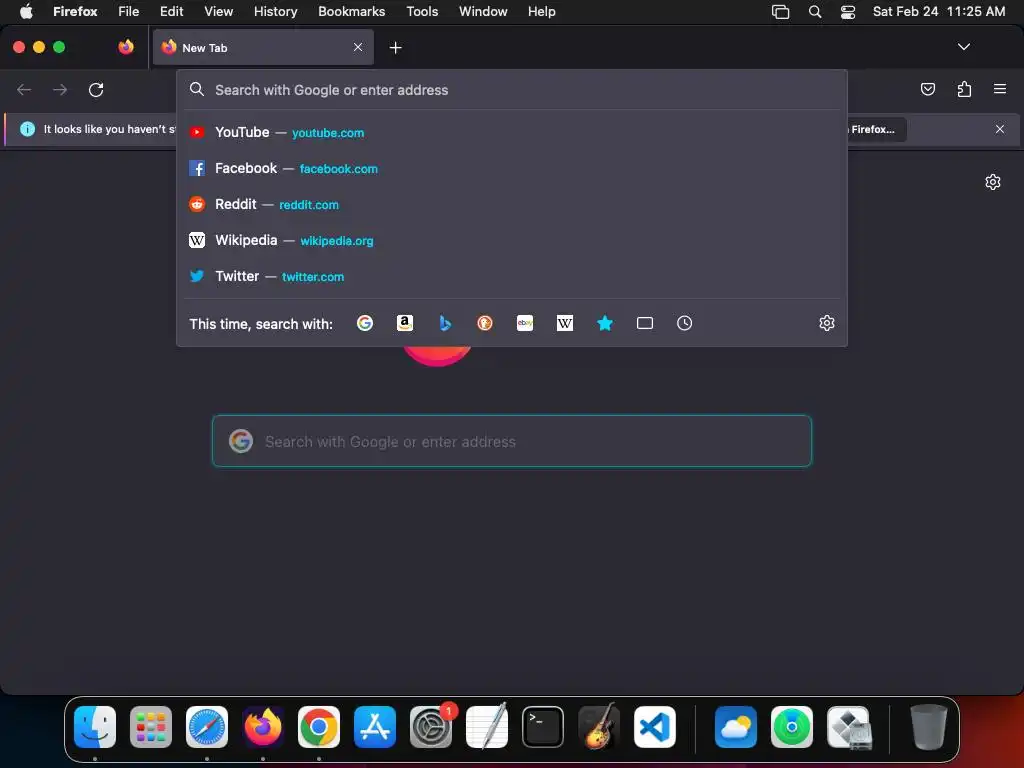Open Launchpad from the Dock

pos(151,727)
